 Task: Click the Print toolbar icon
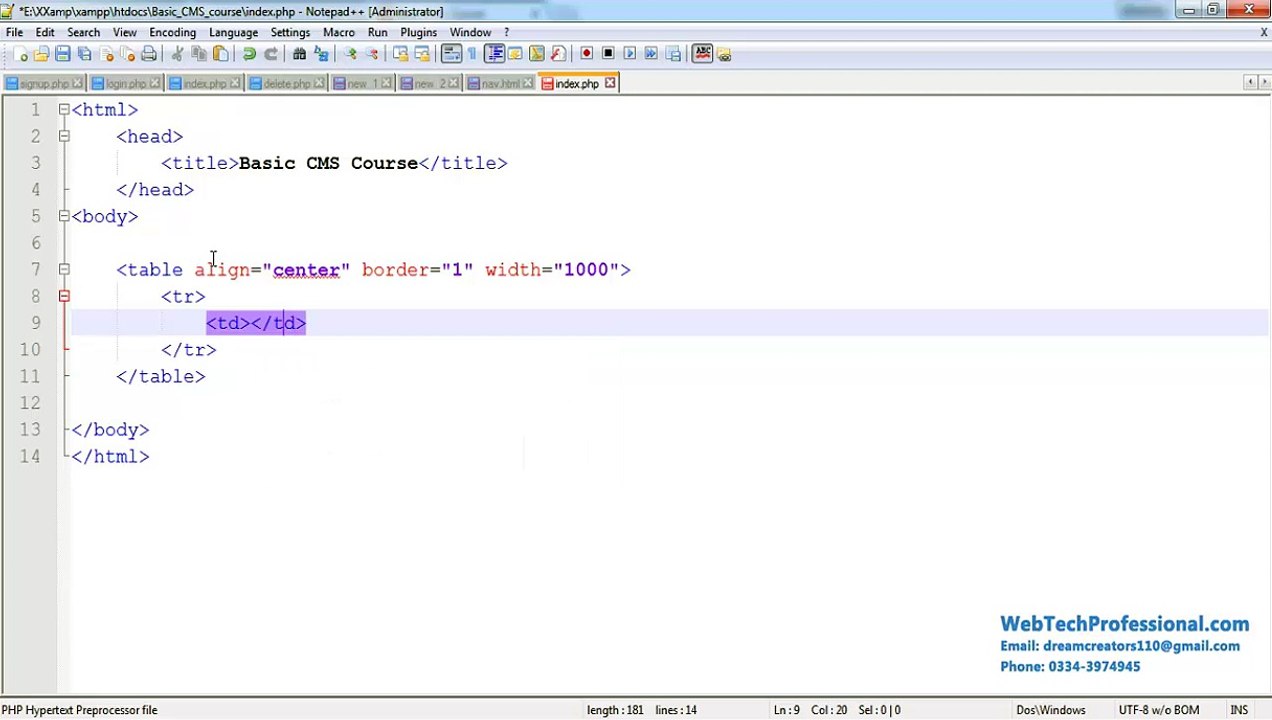(149, 54)
